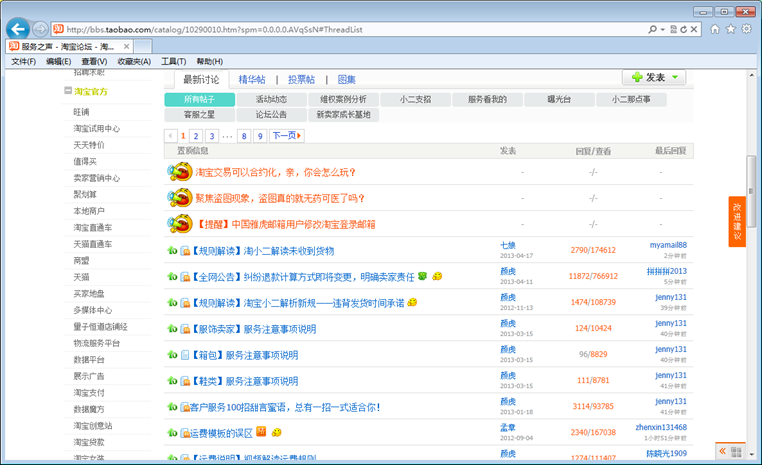This screenshot has height=465, width=762.
Task: Open post 淘宝交易可以合约化，亲，你会怎么玩？
Action: pos(276,172)
